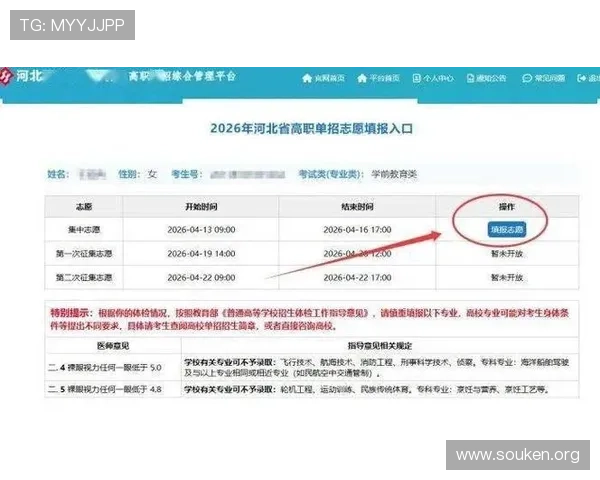Click the 综合管理平台 site title
Screen dimensions: 600x480
pos(182,76)
